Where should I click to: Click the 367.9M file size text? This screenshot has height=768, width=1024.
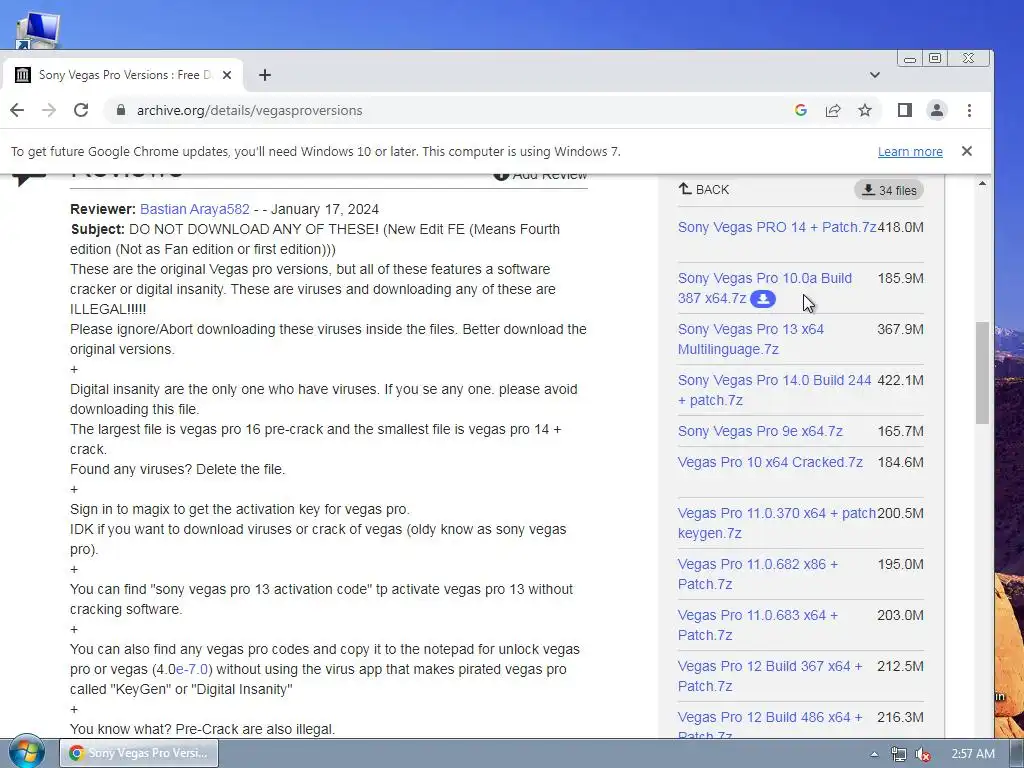[x=901, y=329]
